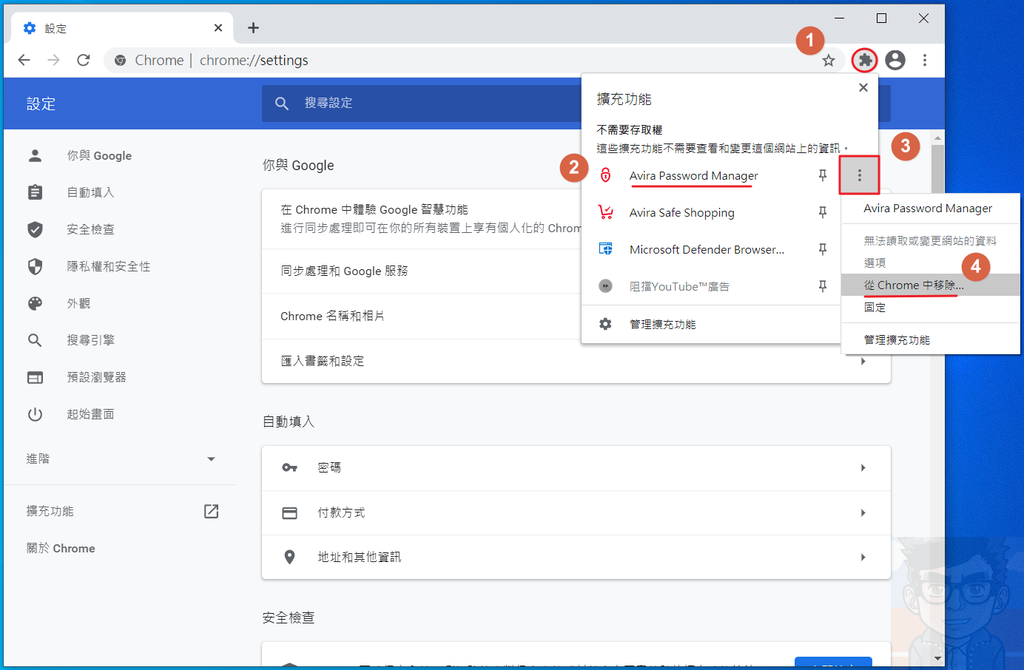This screenshot has width=1024, height=670.
Task: Click 在 Chrome 中體驗 Google 智慧功能 text
Action: (374, 210)
